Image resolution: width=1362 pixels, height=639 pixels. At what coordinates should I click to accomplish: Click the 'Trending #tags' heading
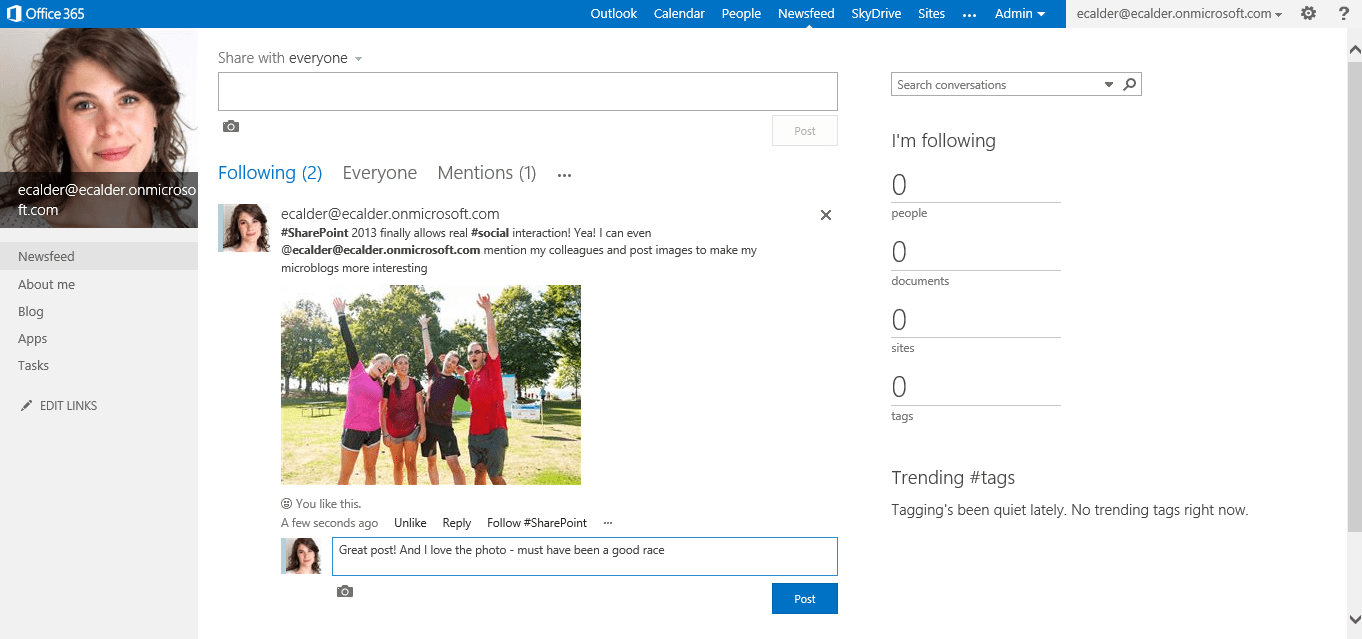point(953,478)
